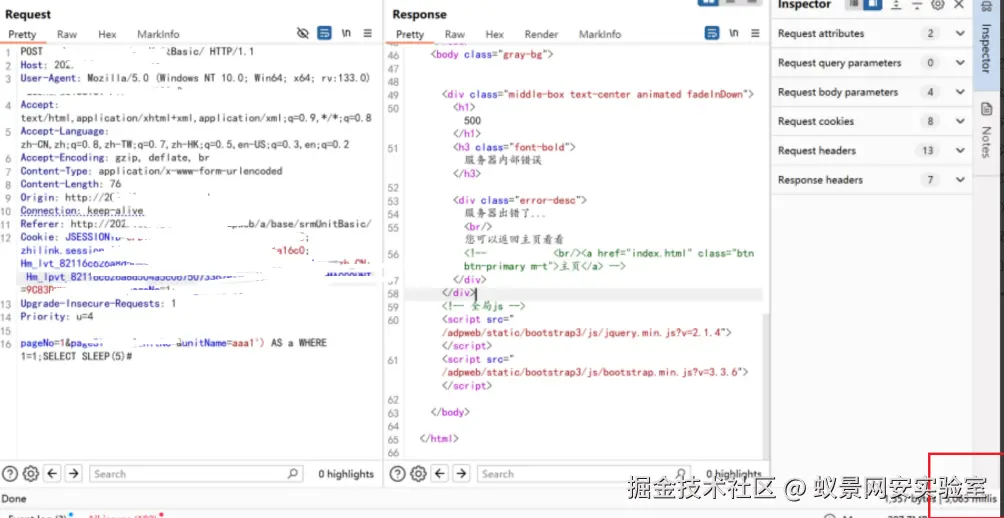This screenshot has height=518, width=1004.
Task: Click bootstrap.min.js script source text
Action: 594,372
